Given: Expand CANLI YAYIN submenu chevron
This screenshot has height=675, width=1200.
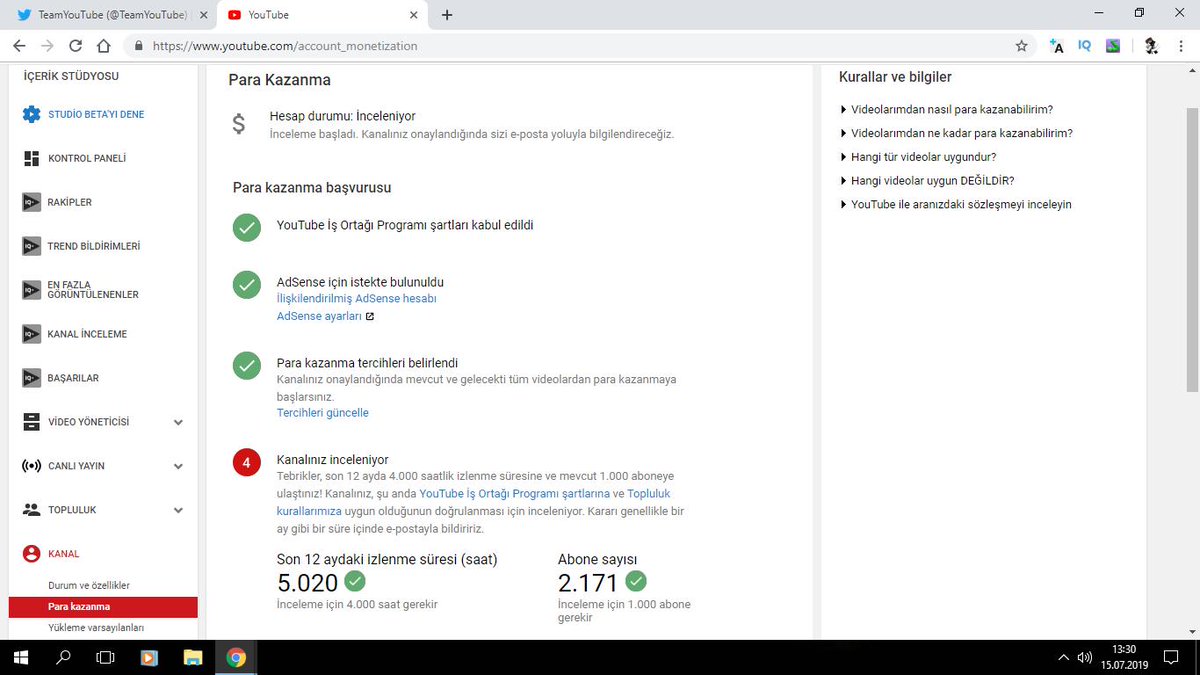Looking at the screenshot, I should pyautogui.click(x=178, y=466).
